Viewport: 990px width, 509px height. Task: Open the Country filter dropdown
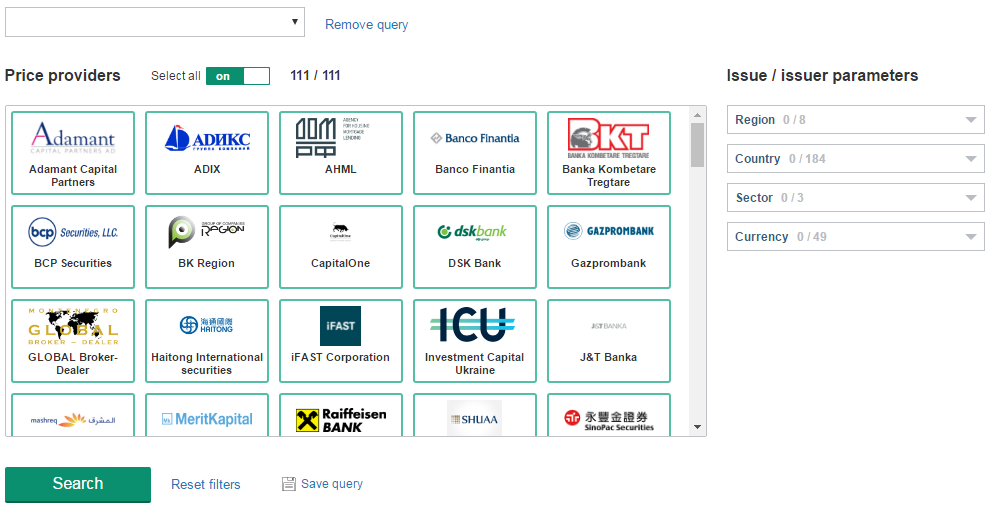tap(855, 159)
